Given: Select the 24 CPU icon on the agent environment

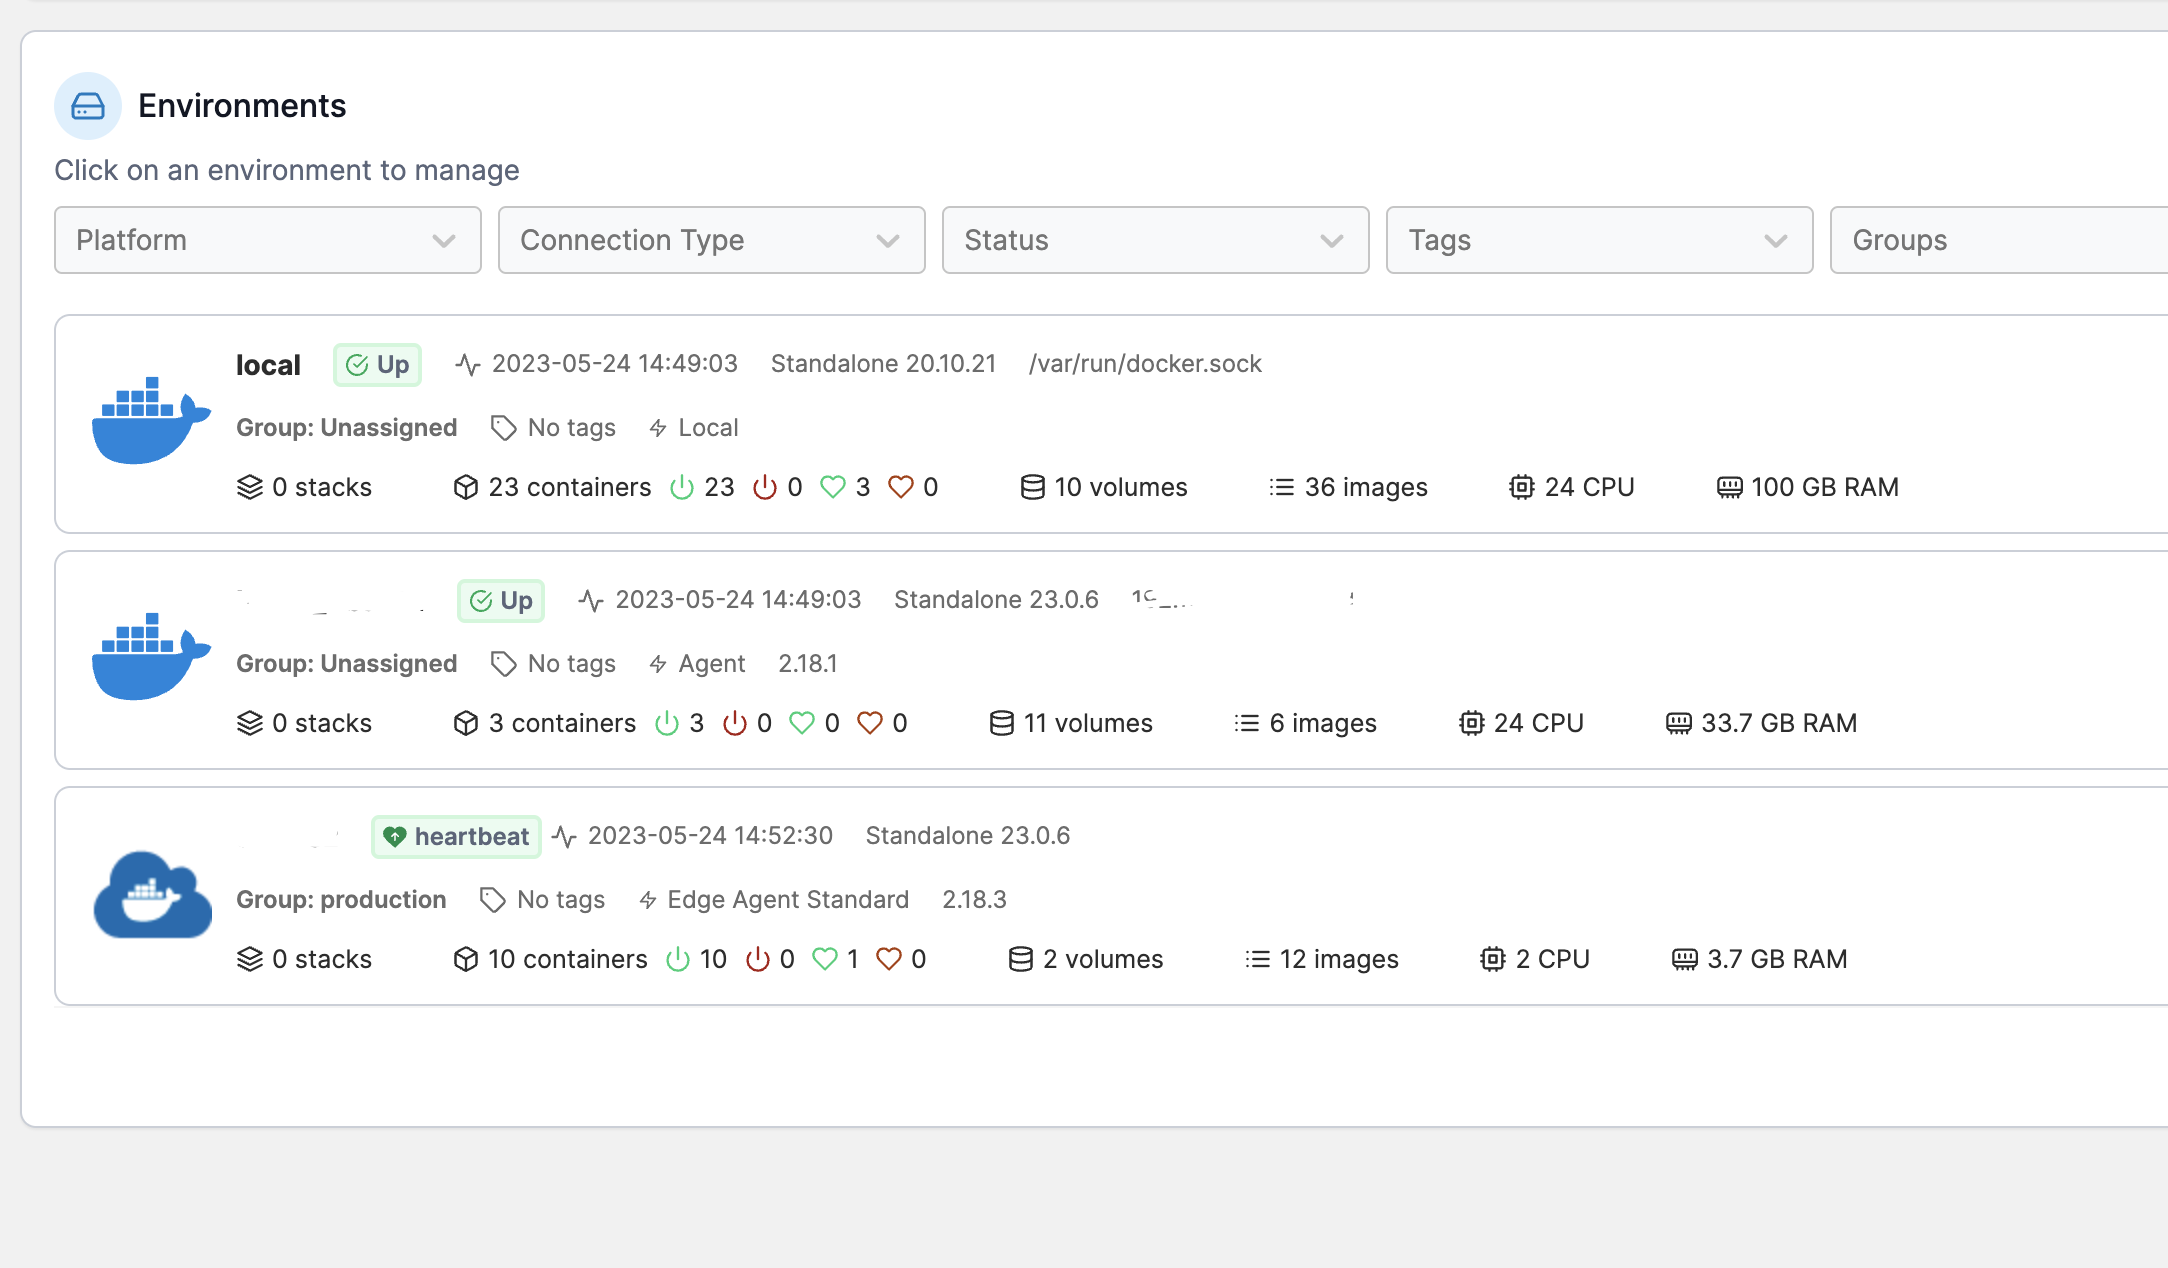Looking at the screenshot, I should click(x=1471, y=722).
